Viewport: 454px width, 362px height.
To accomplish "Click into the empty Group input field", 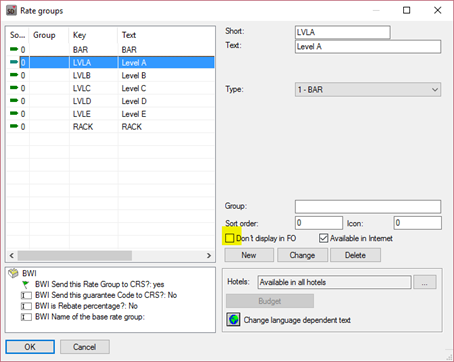I will [368, 207].
